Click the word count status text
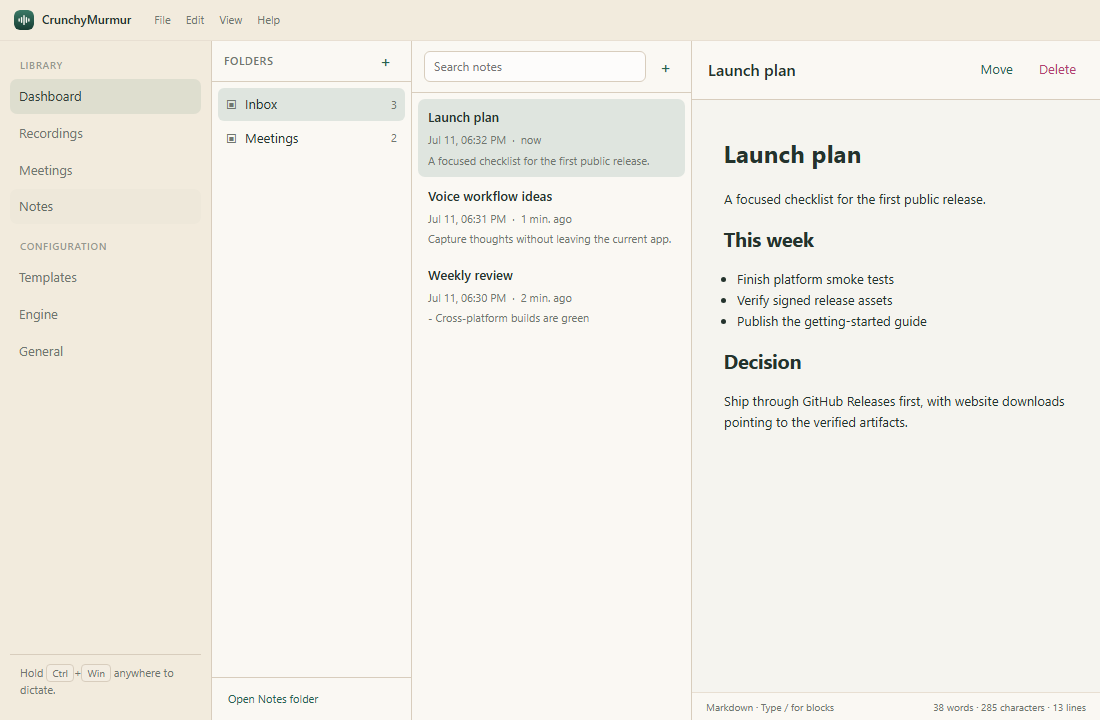 pyautogui.click(x=1010, y=707)
